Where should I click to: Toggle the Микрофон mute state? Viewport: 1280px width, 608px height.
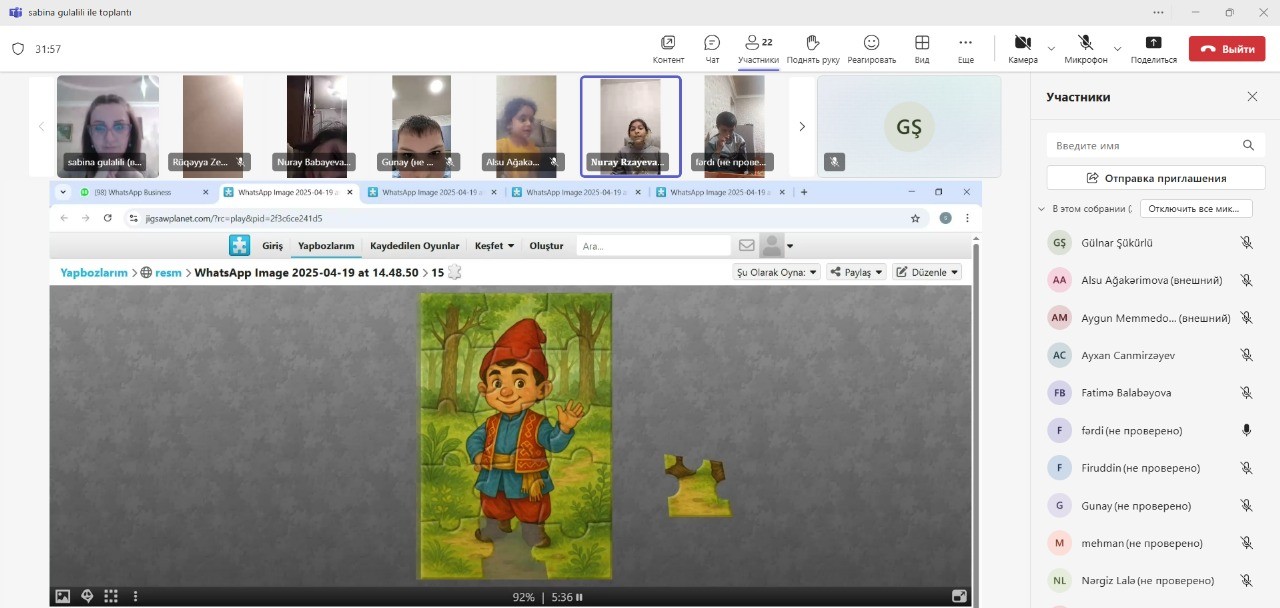pyautogui.click(x=1085, y=43)
